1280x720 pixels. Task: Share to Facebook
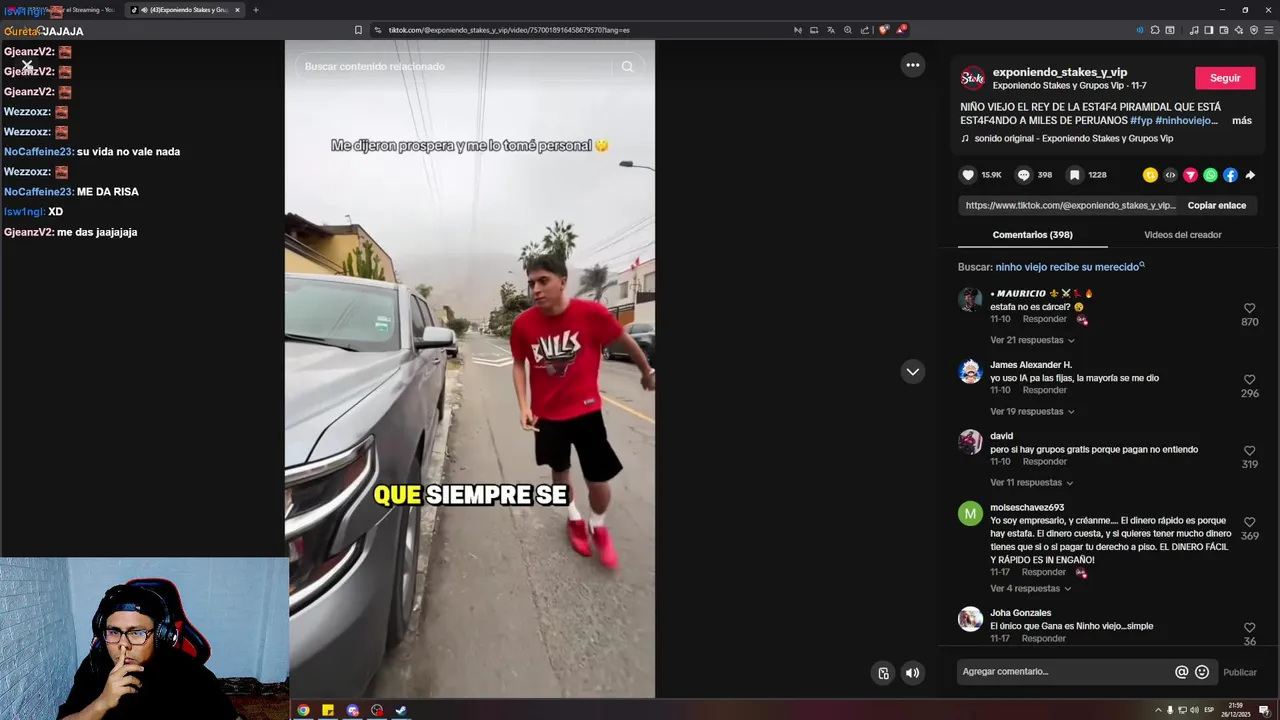1230,175
